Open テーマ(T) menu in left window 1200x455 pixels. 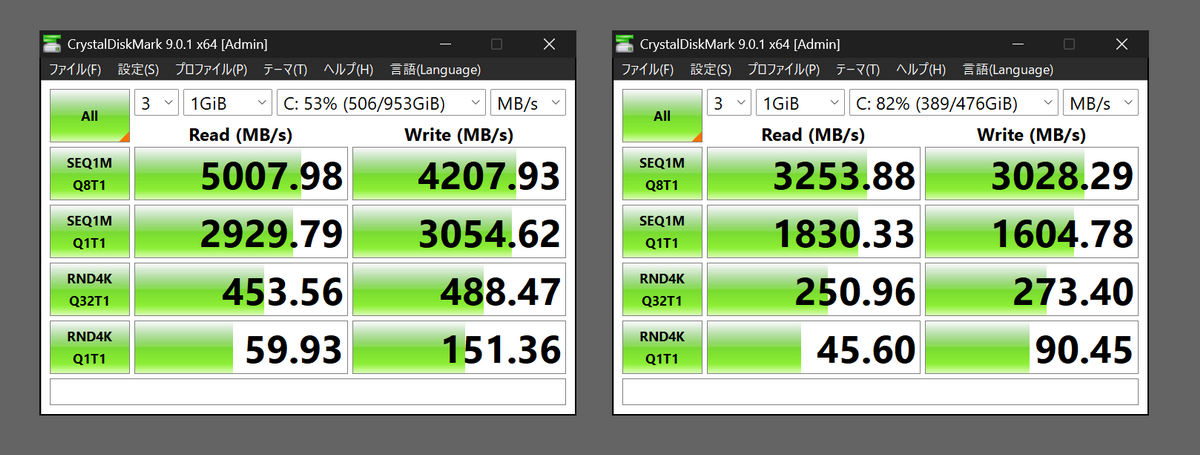285,69
